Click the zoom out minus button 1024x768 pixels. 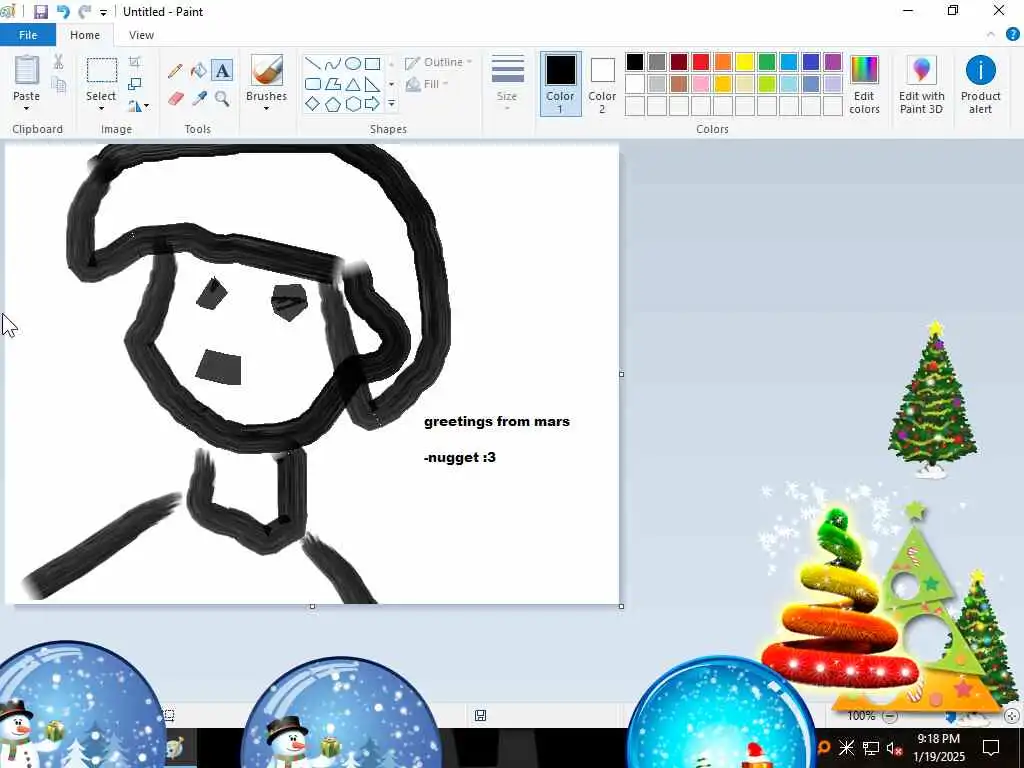tap(889, 716)
